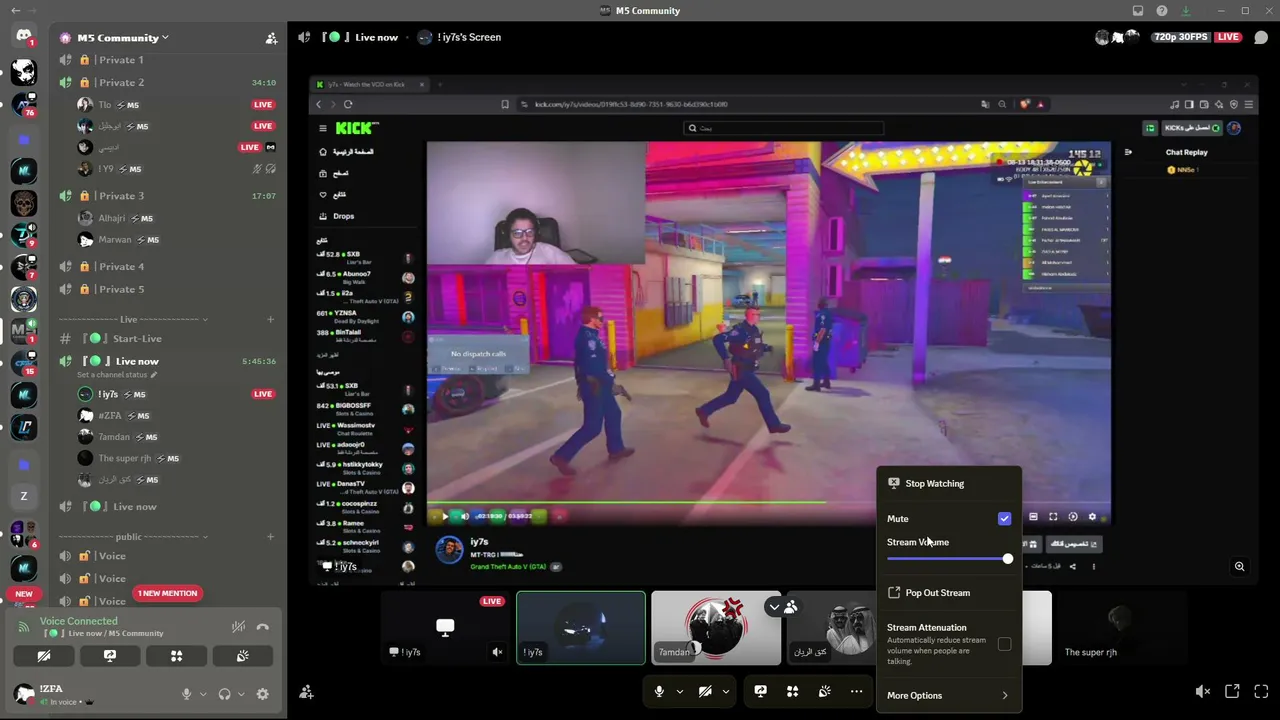Image resolution: width=1280 pixels, height=720 pixels.
Task: Adjust the Stream Volume slider
Action: point(948,559)
